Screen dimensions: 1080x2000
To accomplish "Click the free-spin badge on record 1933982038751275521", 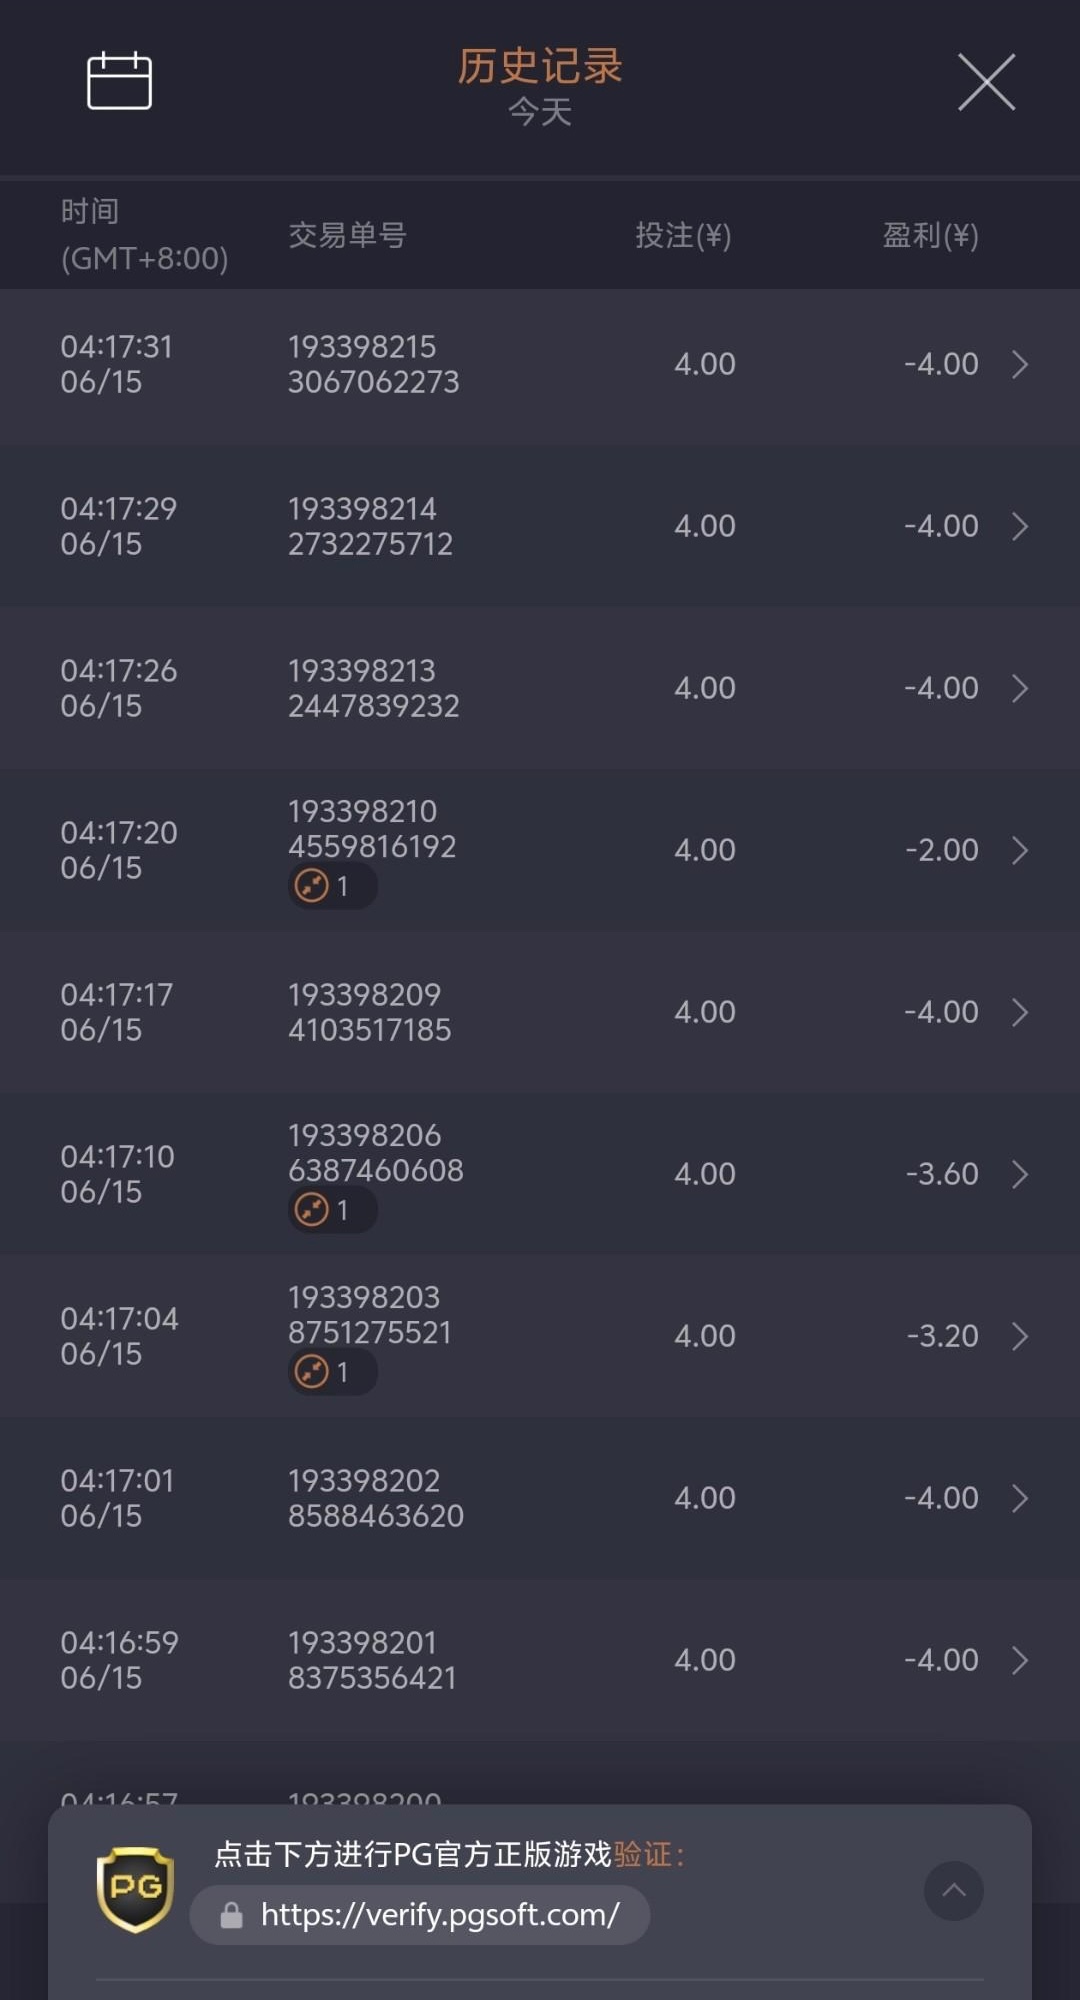I will (x=332, y=1372).
